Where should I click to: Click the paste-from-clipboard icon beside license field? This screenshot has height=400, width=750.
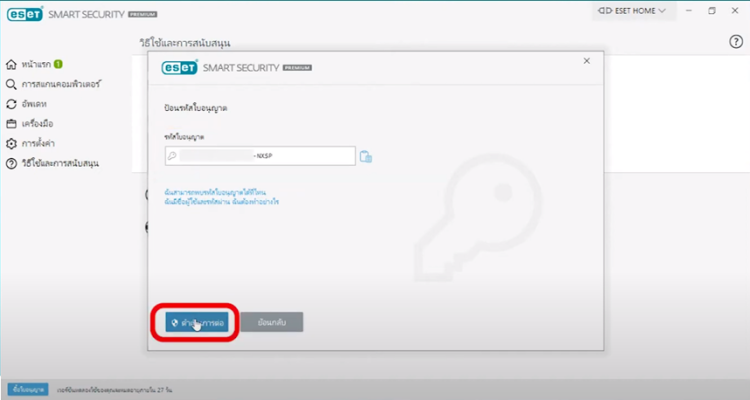tap(366, 156)
